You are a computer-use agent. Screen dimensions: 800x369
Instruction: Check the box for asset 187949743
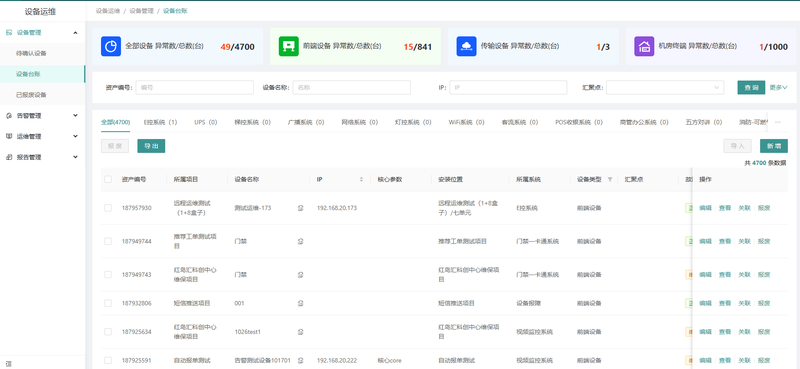click(108, 275)
